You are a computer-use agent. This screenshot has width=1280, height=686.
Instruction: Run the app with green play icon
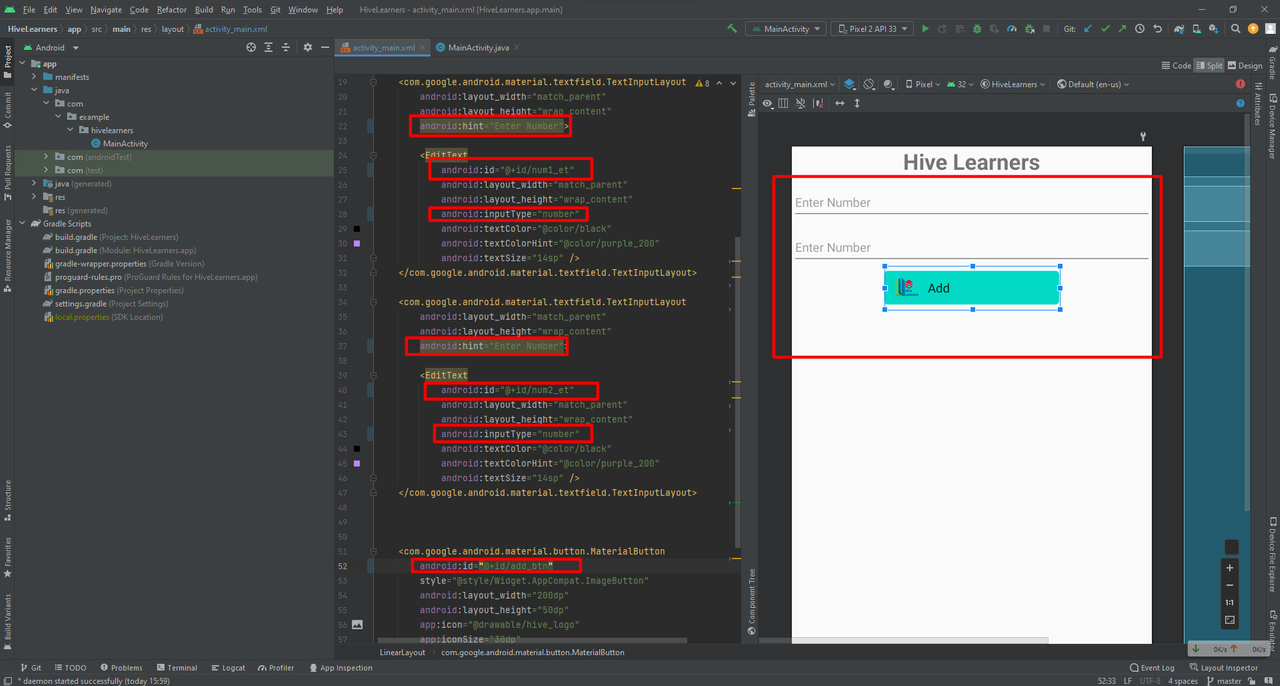click(925, 29)
